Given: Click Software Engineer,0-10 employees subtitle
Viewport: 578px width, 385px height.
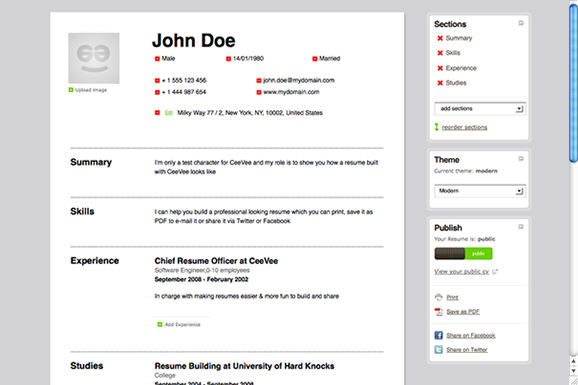Looking at the screenshot, I should click(x=202, y=270).
